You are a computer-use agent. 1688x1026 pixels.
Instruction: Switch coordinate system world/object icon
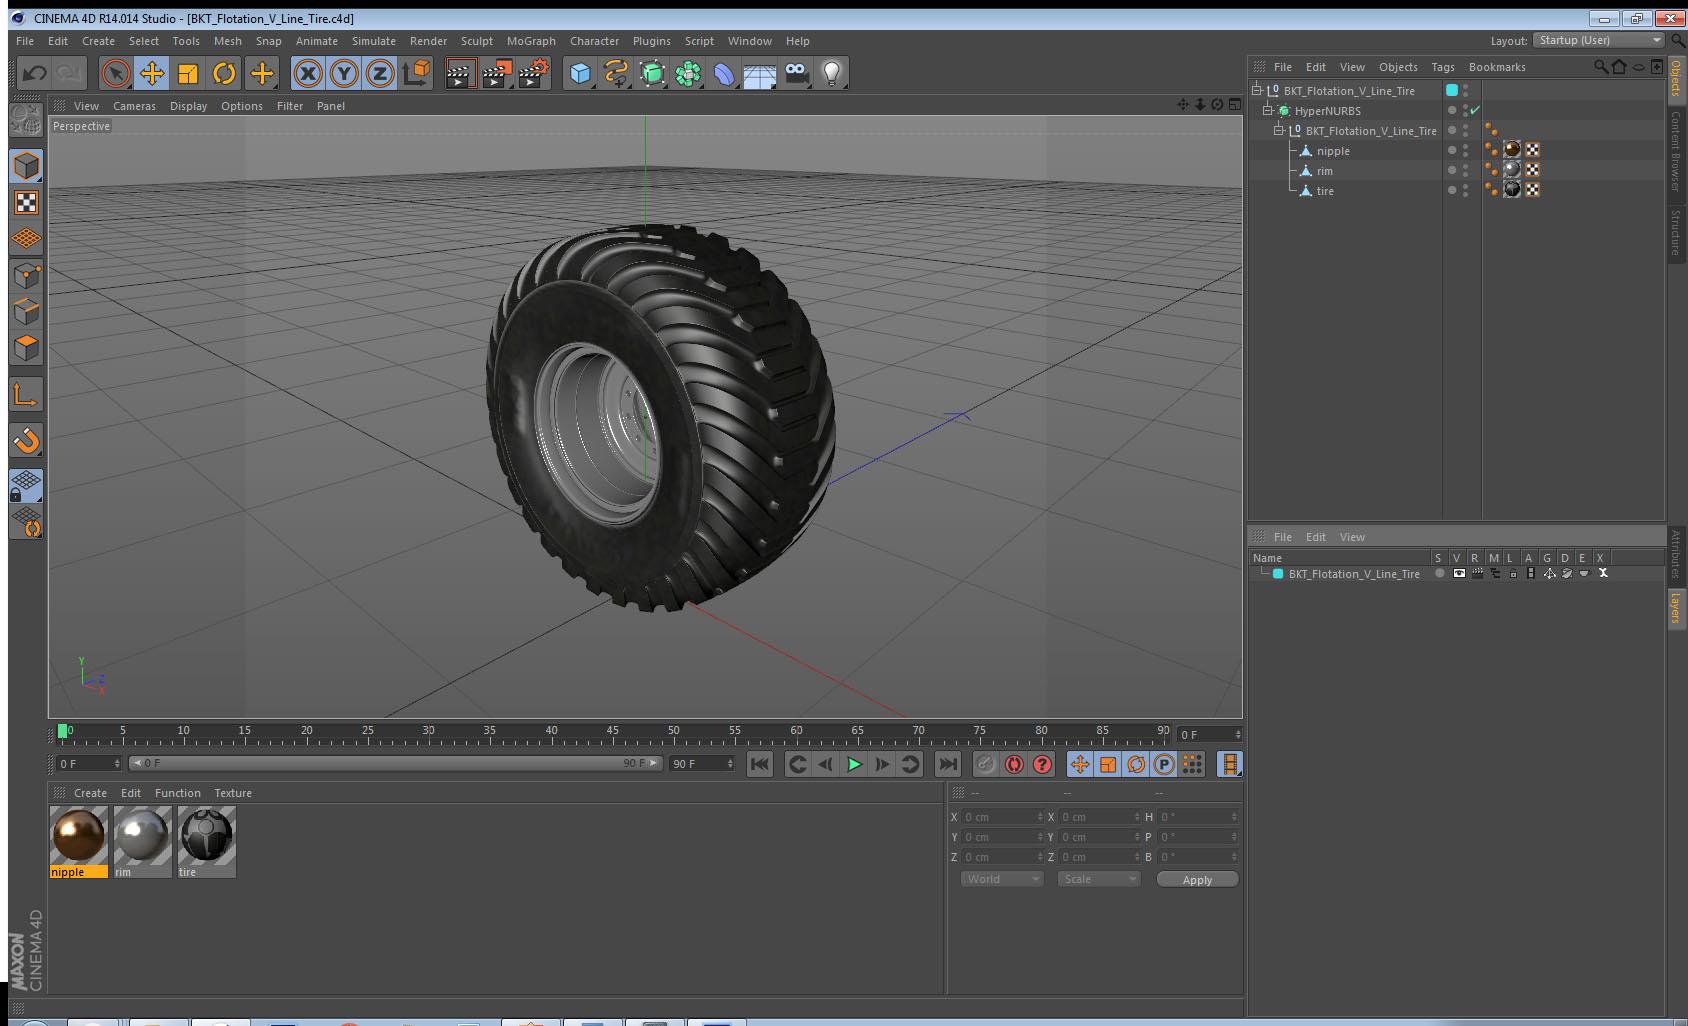[x=416, y=73]
